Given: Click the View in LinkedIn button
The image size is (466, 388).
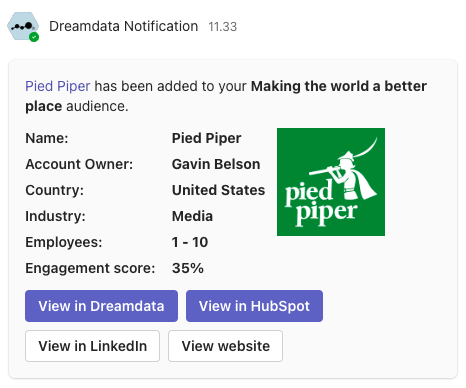Looking at the screenshot, I should 92,346.
